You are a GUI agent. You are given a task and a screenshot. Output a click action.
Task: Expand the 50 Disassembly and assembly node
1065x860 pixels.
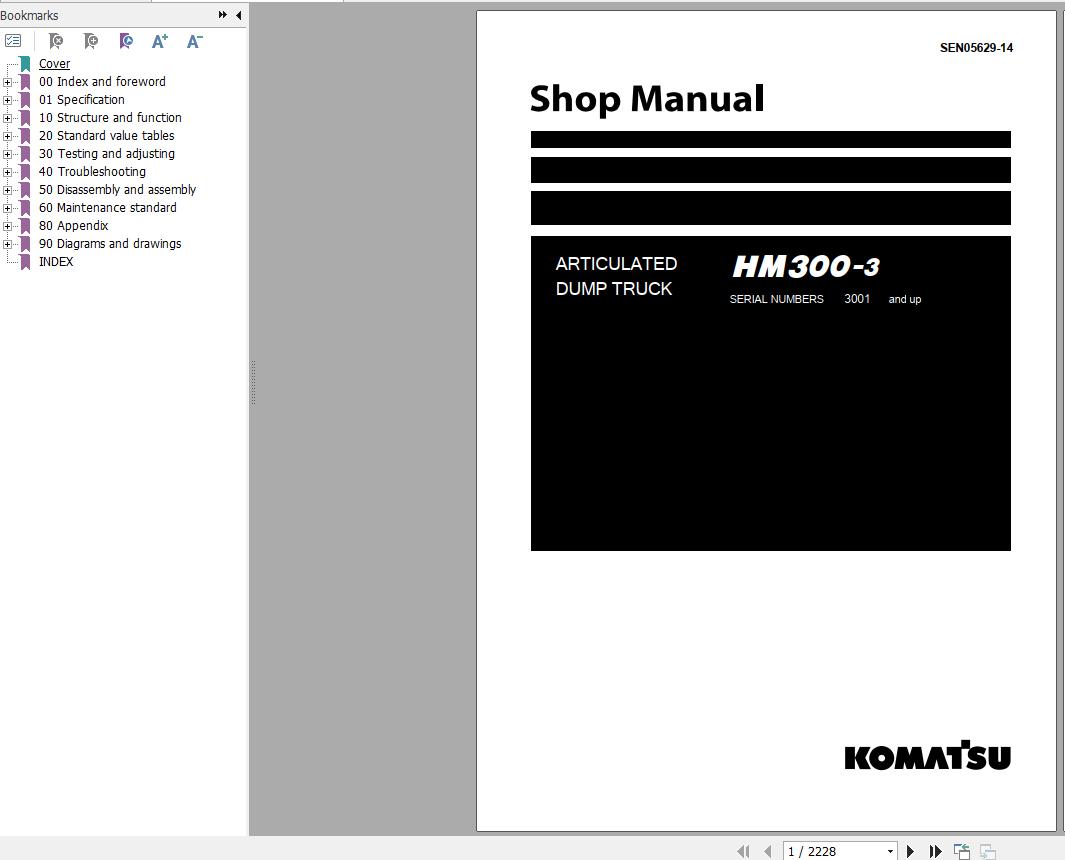pos(7,190)
